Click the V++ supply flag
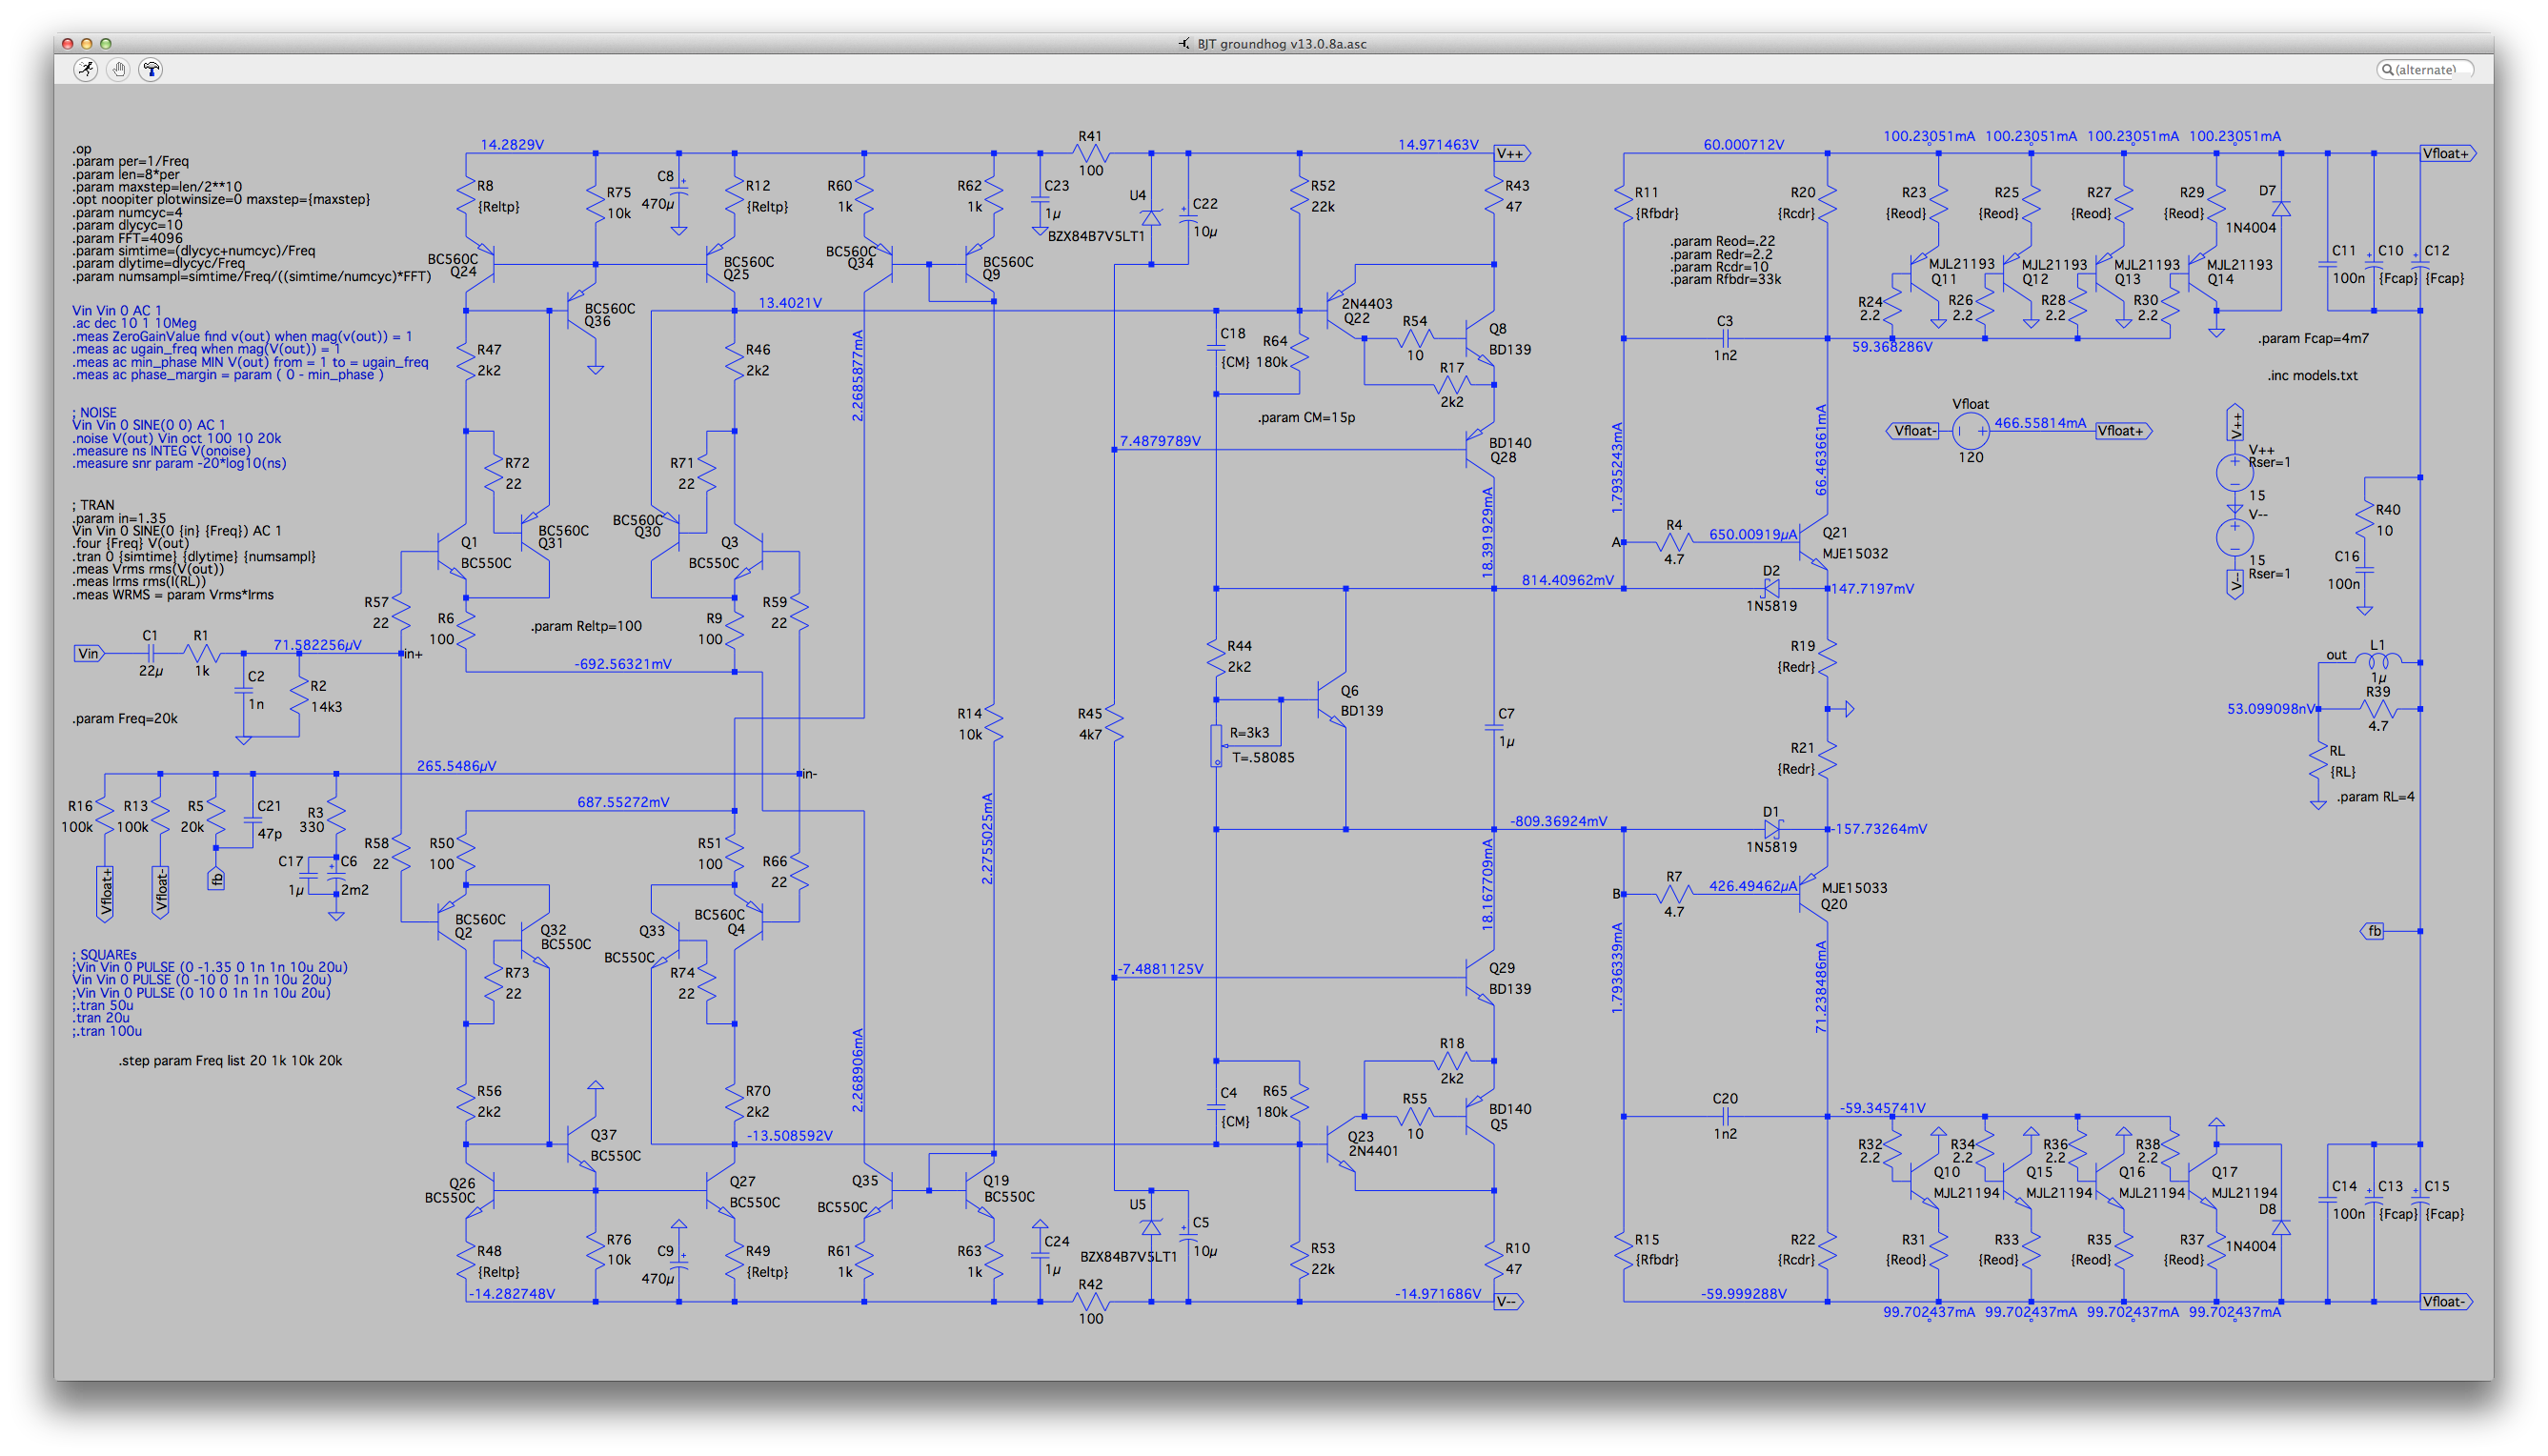This screenshot has height=1456, width=2548. [x=1512, y=153]
